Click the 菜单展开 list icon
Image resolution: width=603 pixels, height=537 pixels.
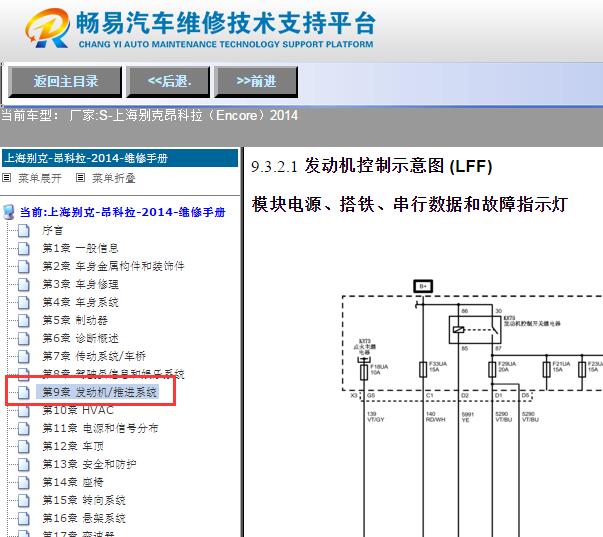(x=7, y=178)
